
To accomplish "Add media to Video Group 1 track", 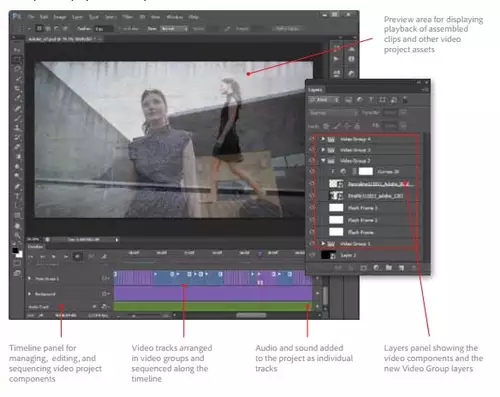I will 106,278.
